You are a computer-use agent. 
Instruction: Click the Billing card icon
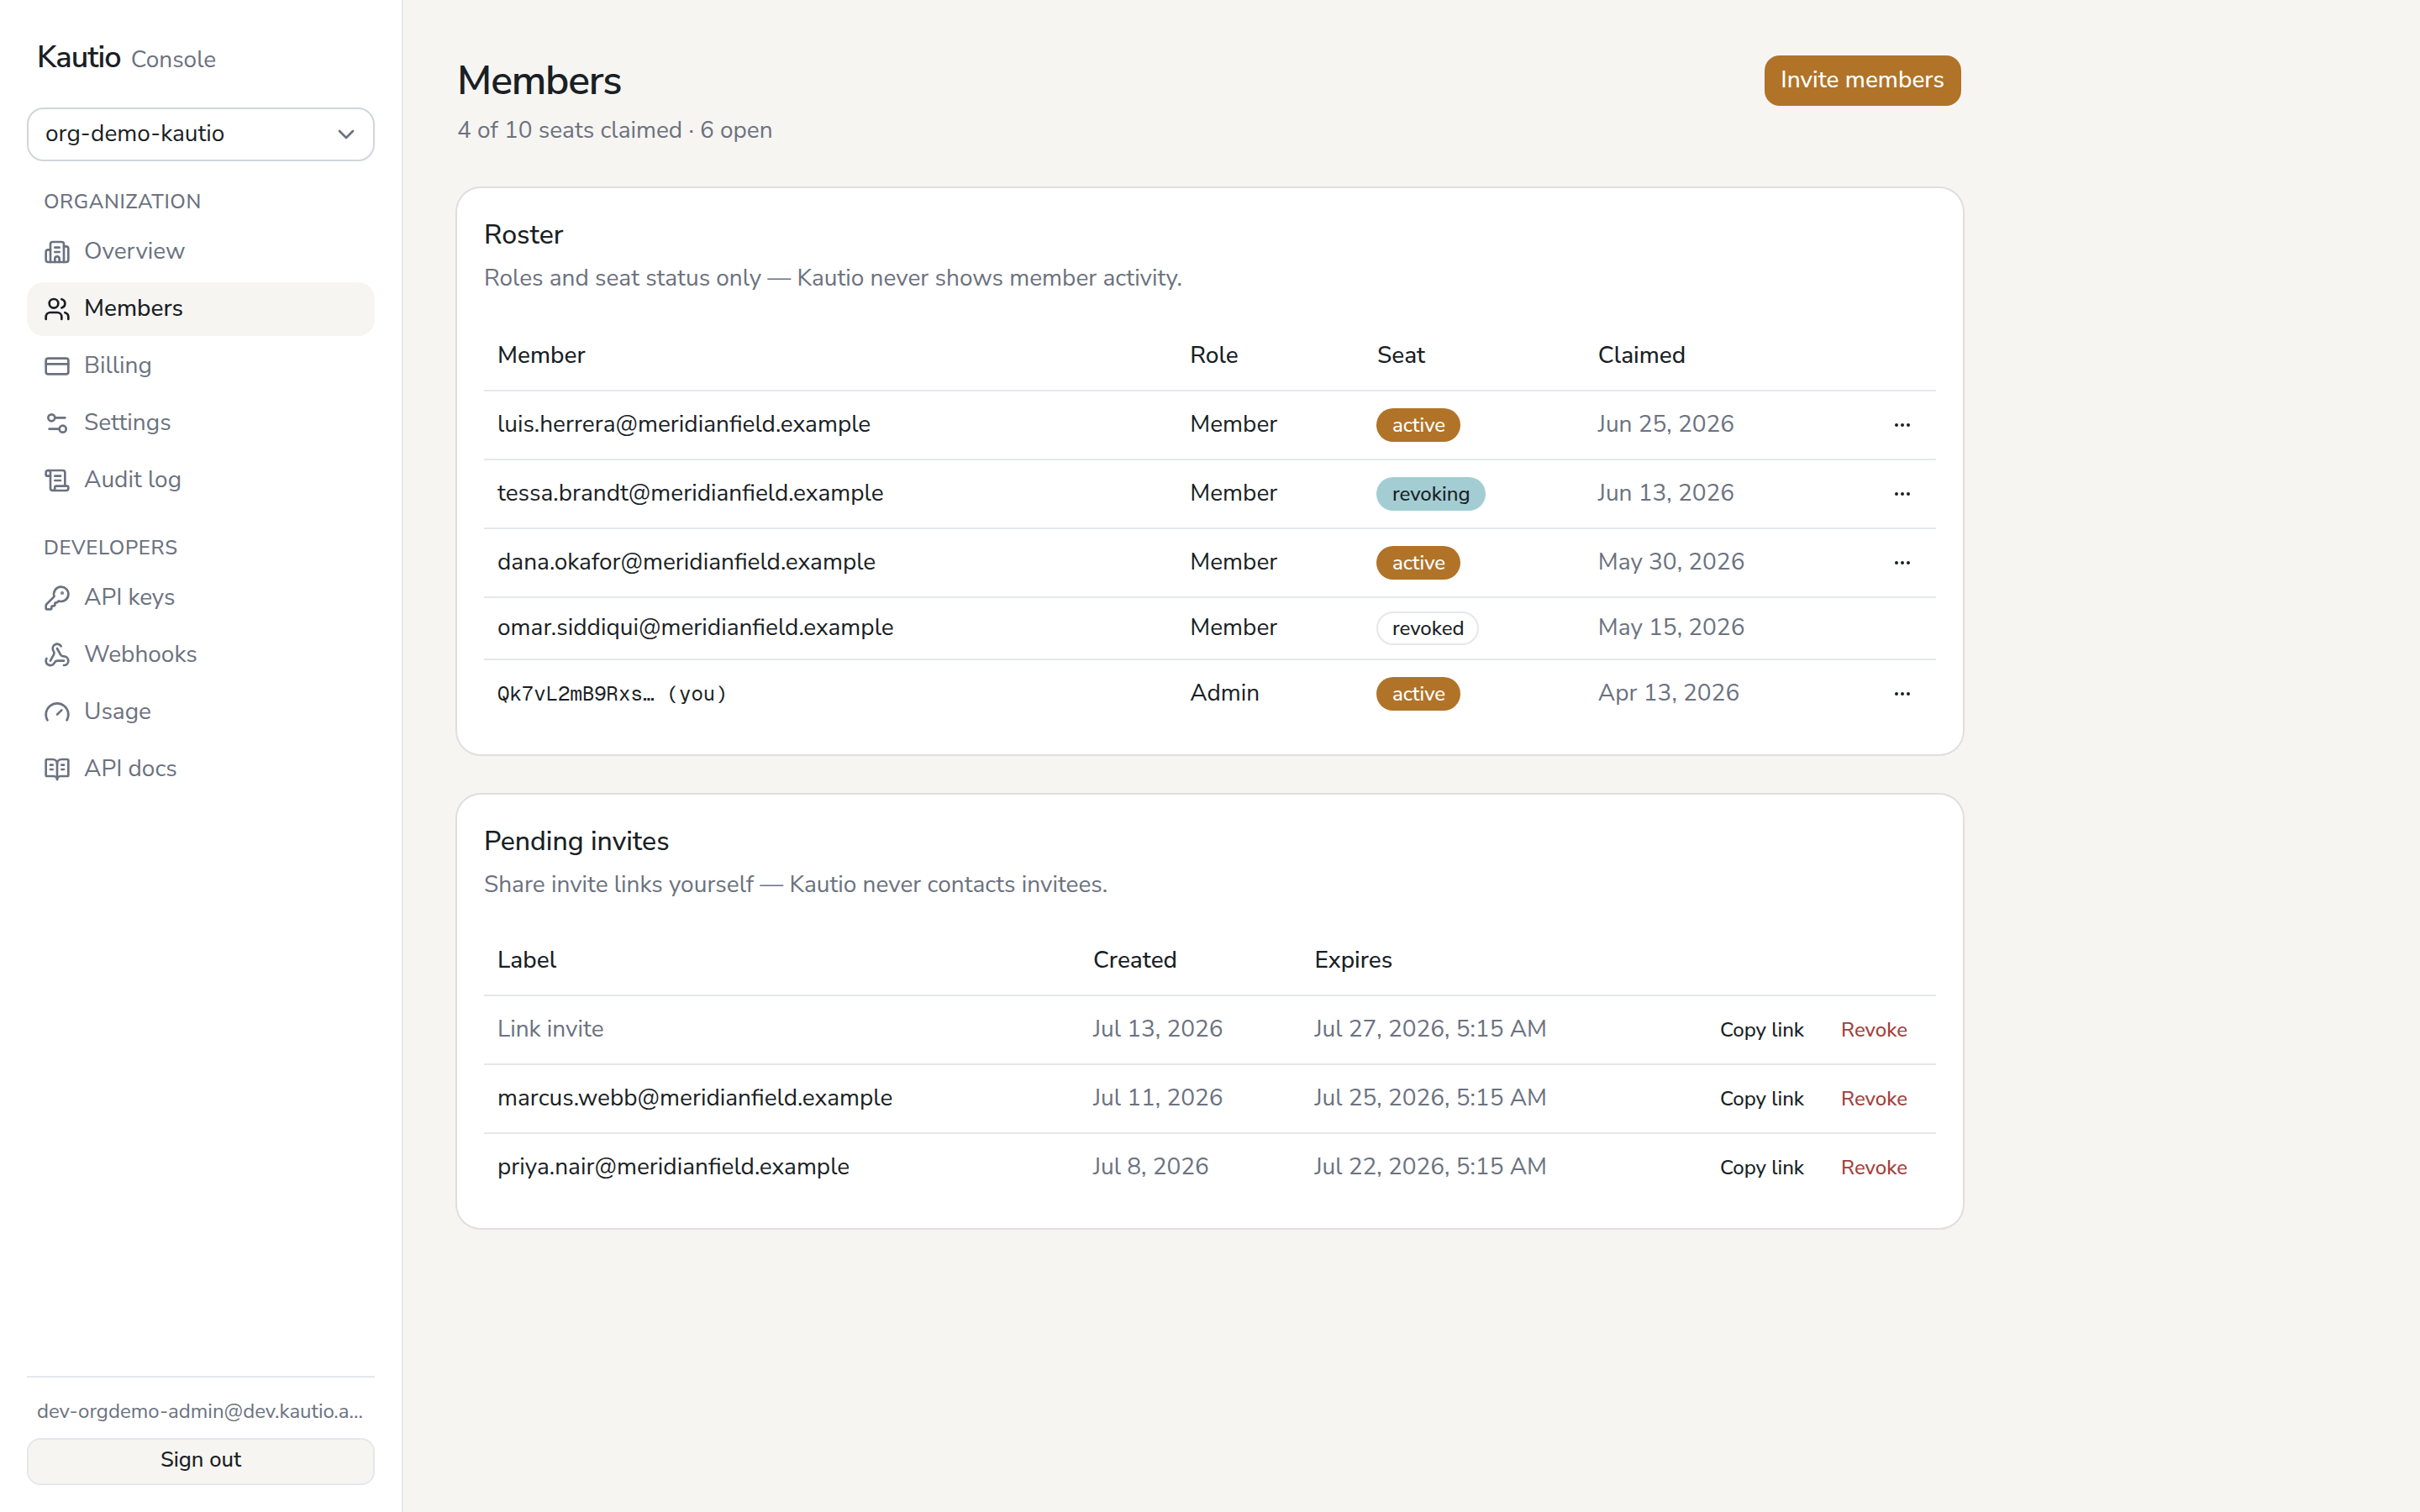click(57, 366)
